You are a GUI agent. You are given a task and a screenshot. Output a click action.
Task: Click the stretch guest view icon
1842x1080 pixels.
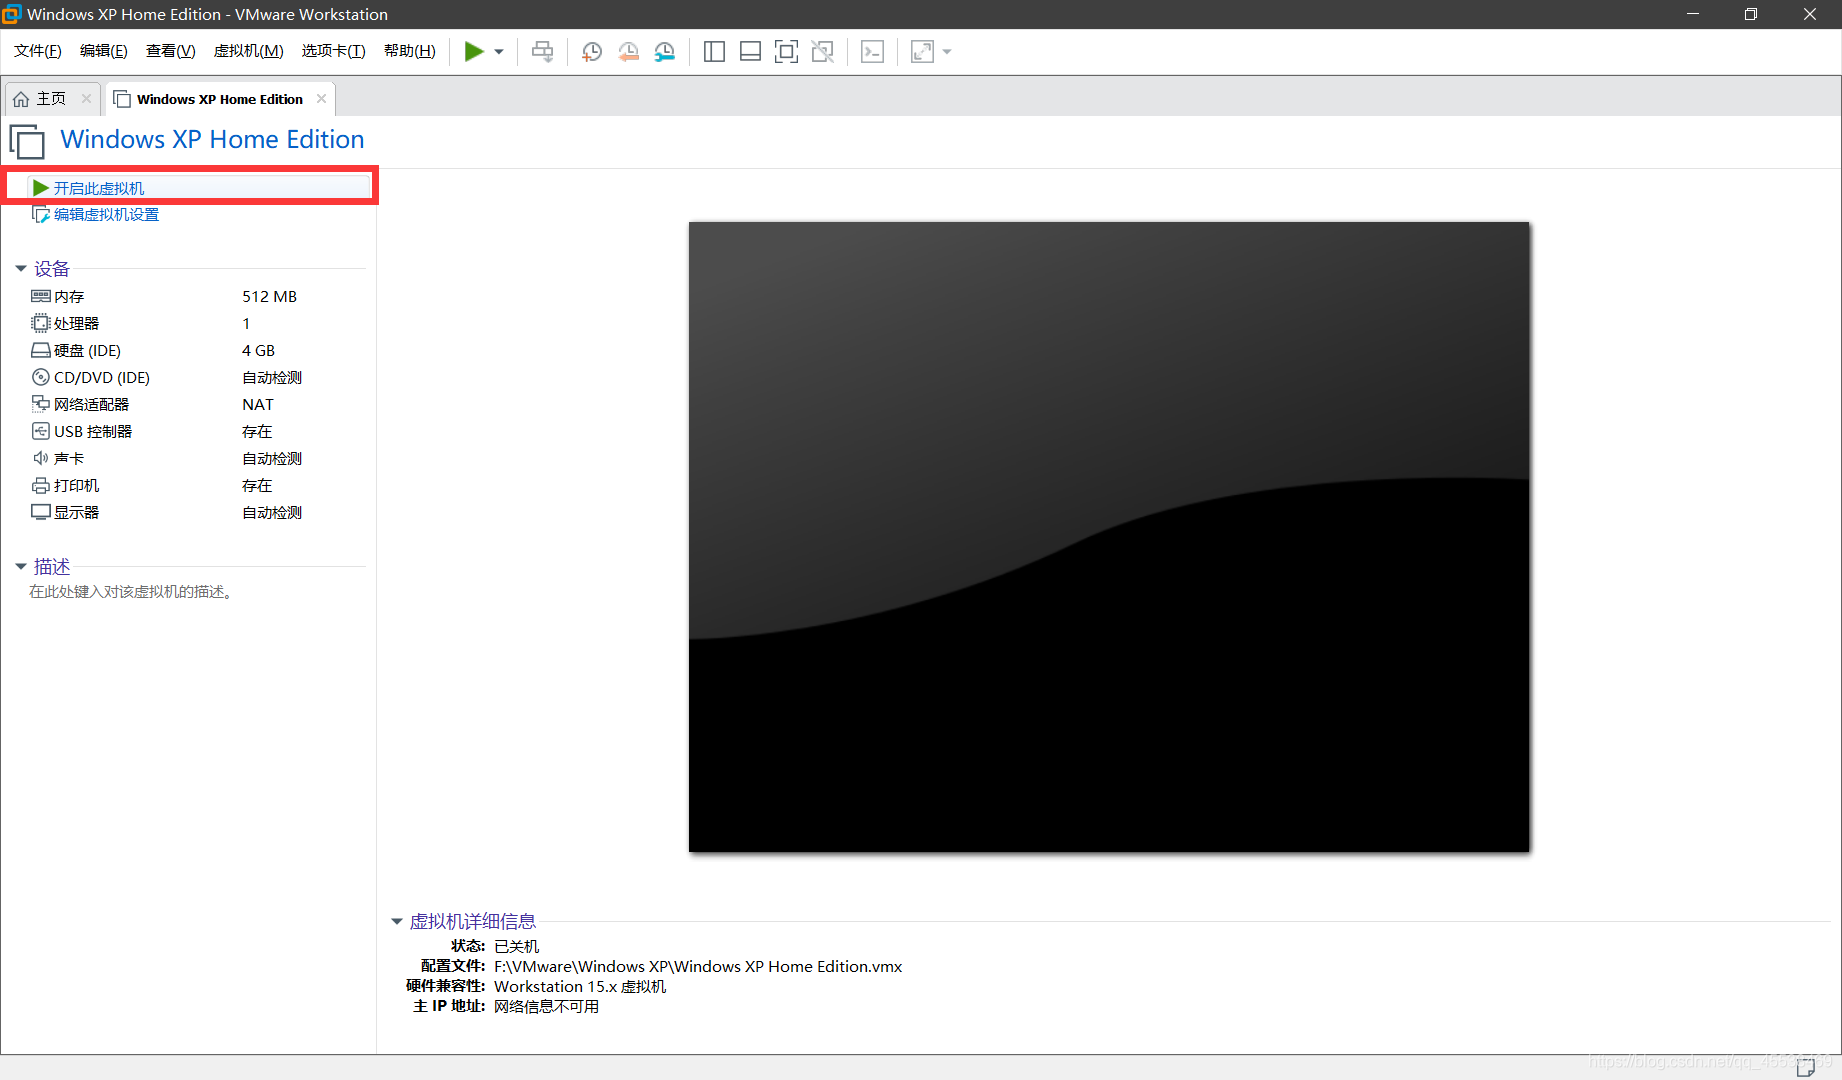(922, 52)
